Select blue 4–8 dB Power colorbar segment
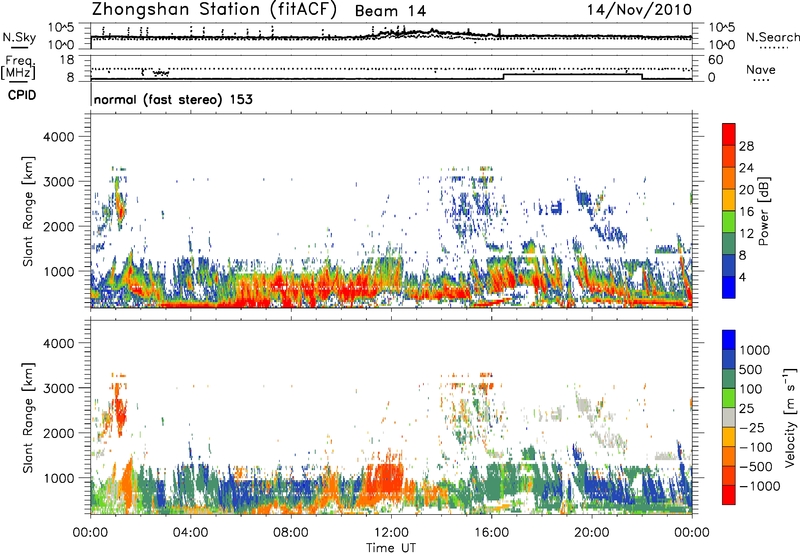Viewport: 800px width, 554px height. pyautogui.click(x=729, y=266)
